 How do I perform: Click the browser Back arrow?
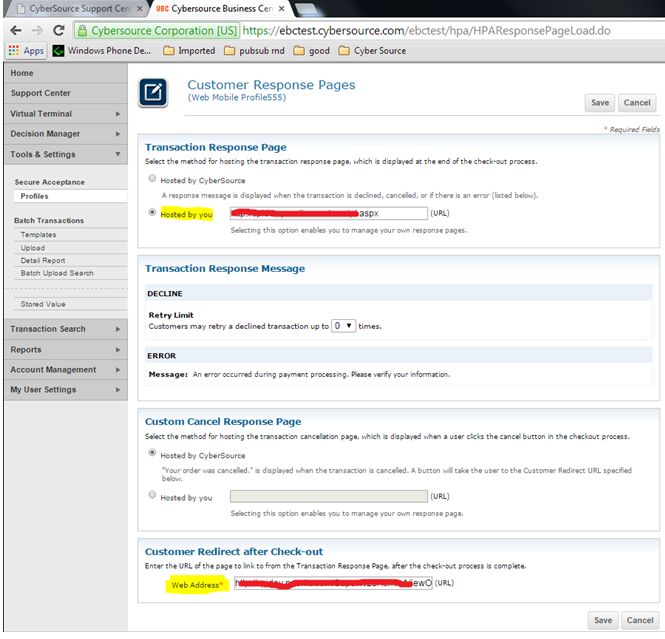coord(16,31)
